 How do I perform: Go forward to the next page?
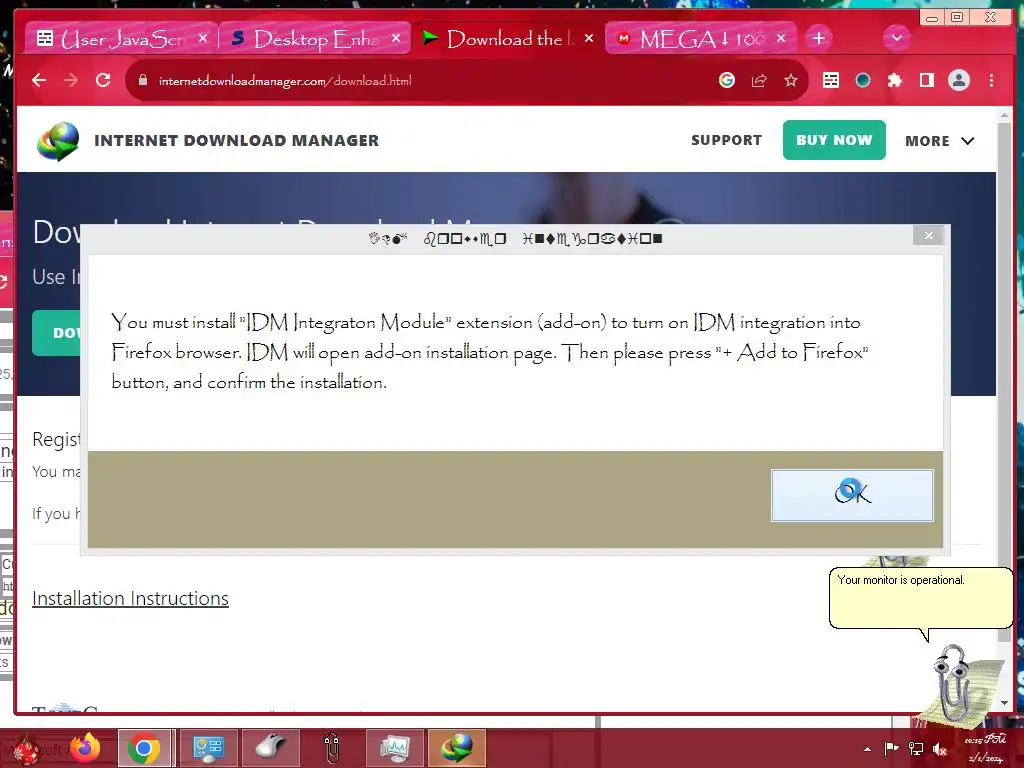click(x=71, y=80)
